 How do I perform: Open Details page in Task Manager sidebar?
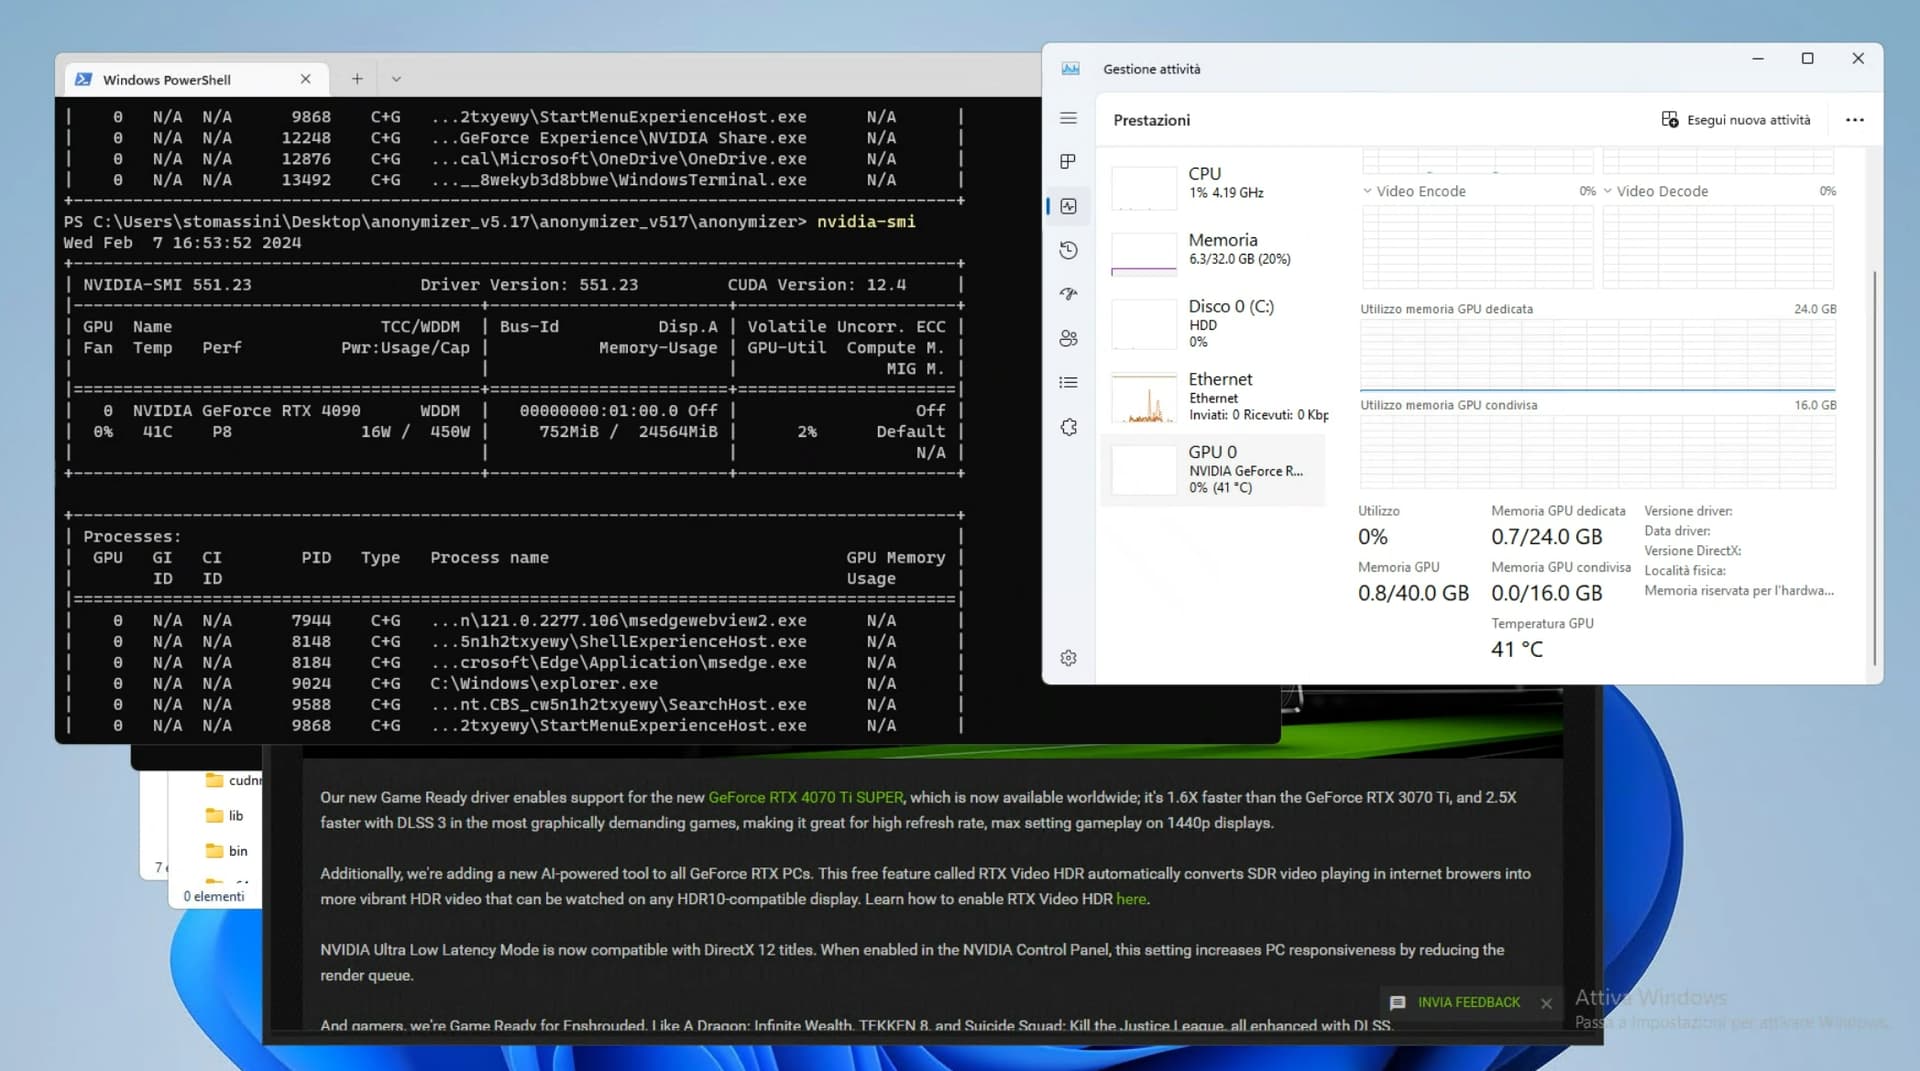click(x=1068, y=382)
